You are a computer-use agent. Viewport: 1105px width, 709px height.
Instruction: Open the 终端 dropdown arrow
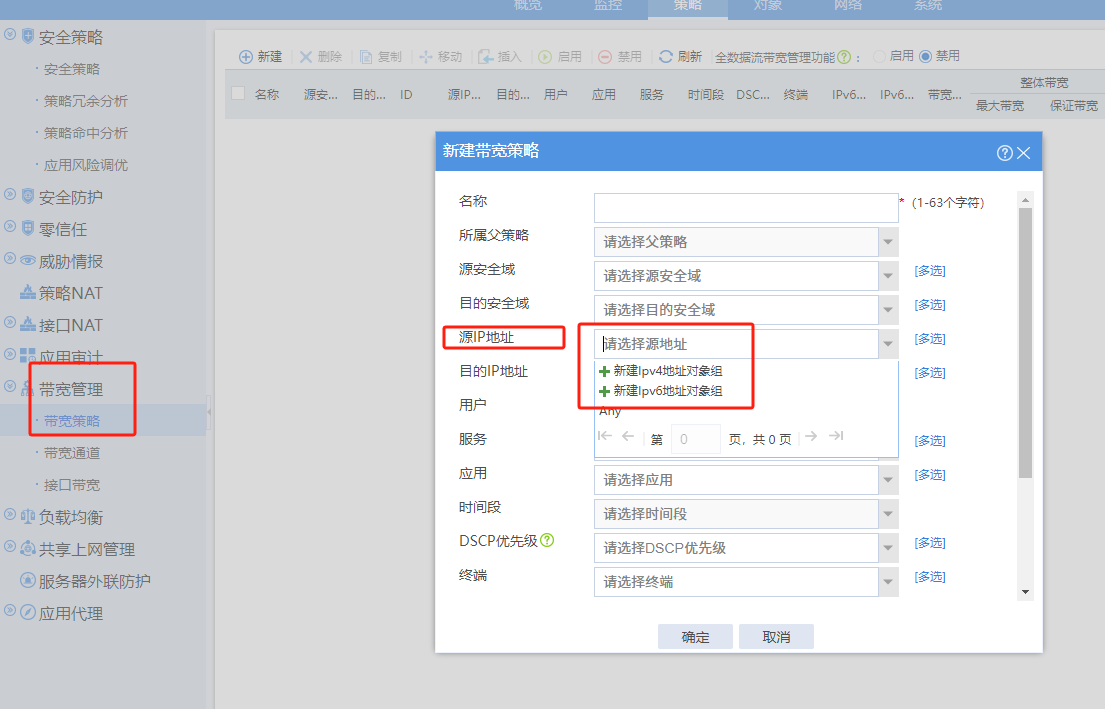point(888,581)
